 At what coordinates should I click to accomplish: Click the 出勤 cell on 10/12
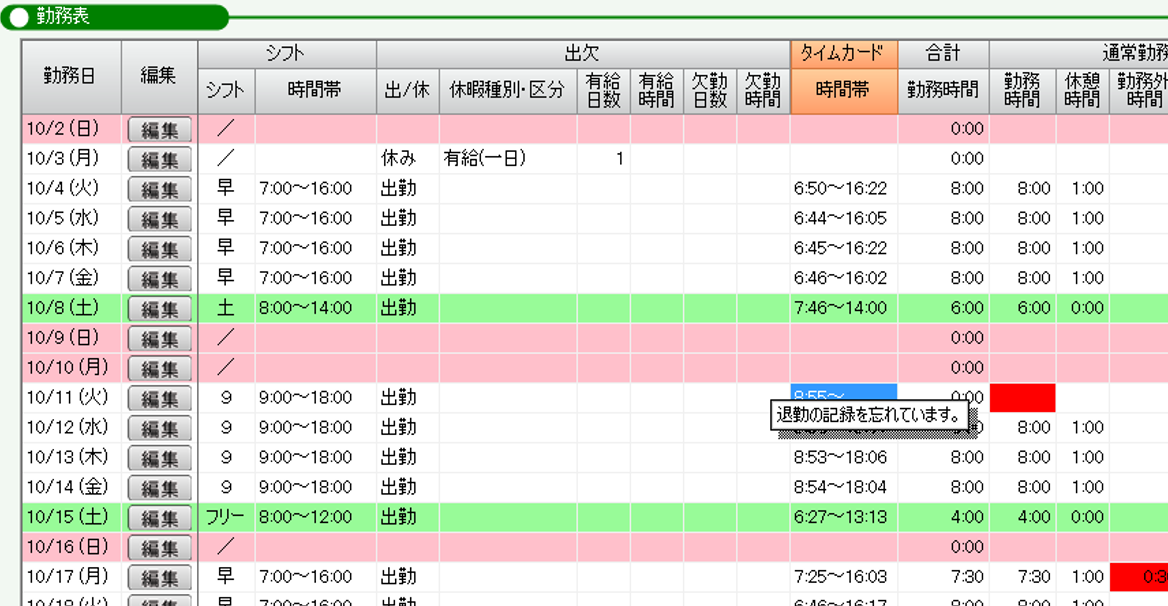(407, 427)
